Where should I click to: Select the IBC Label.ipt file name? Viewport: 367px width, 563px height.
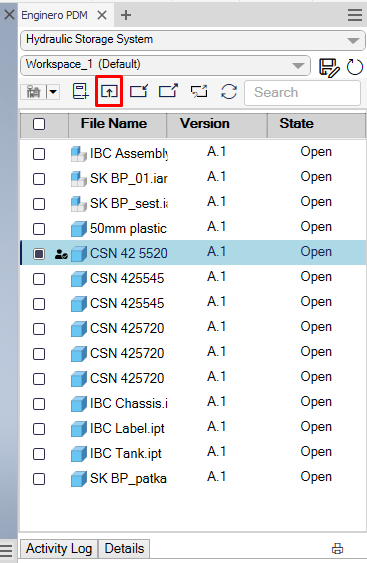127,429
